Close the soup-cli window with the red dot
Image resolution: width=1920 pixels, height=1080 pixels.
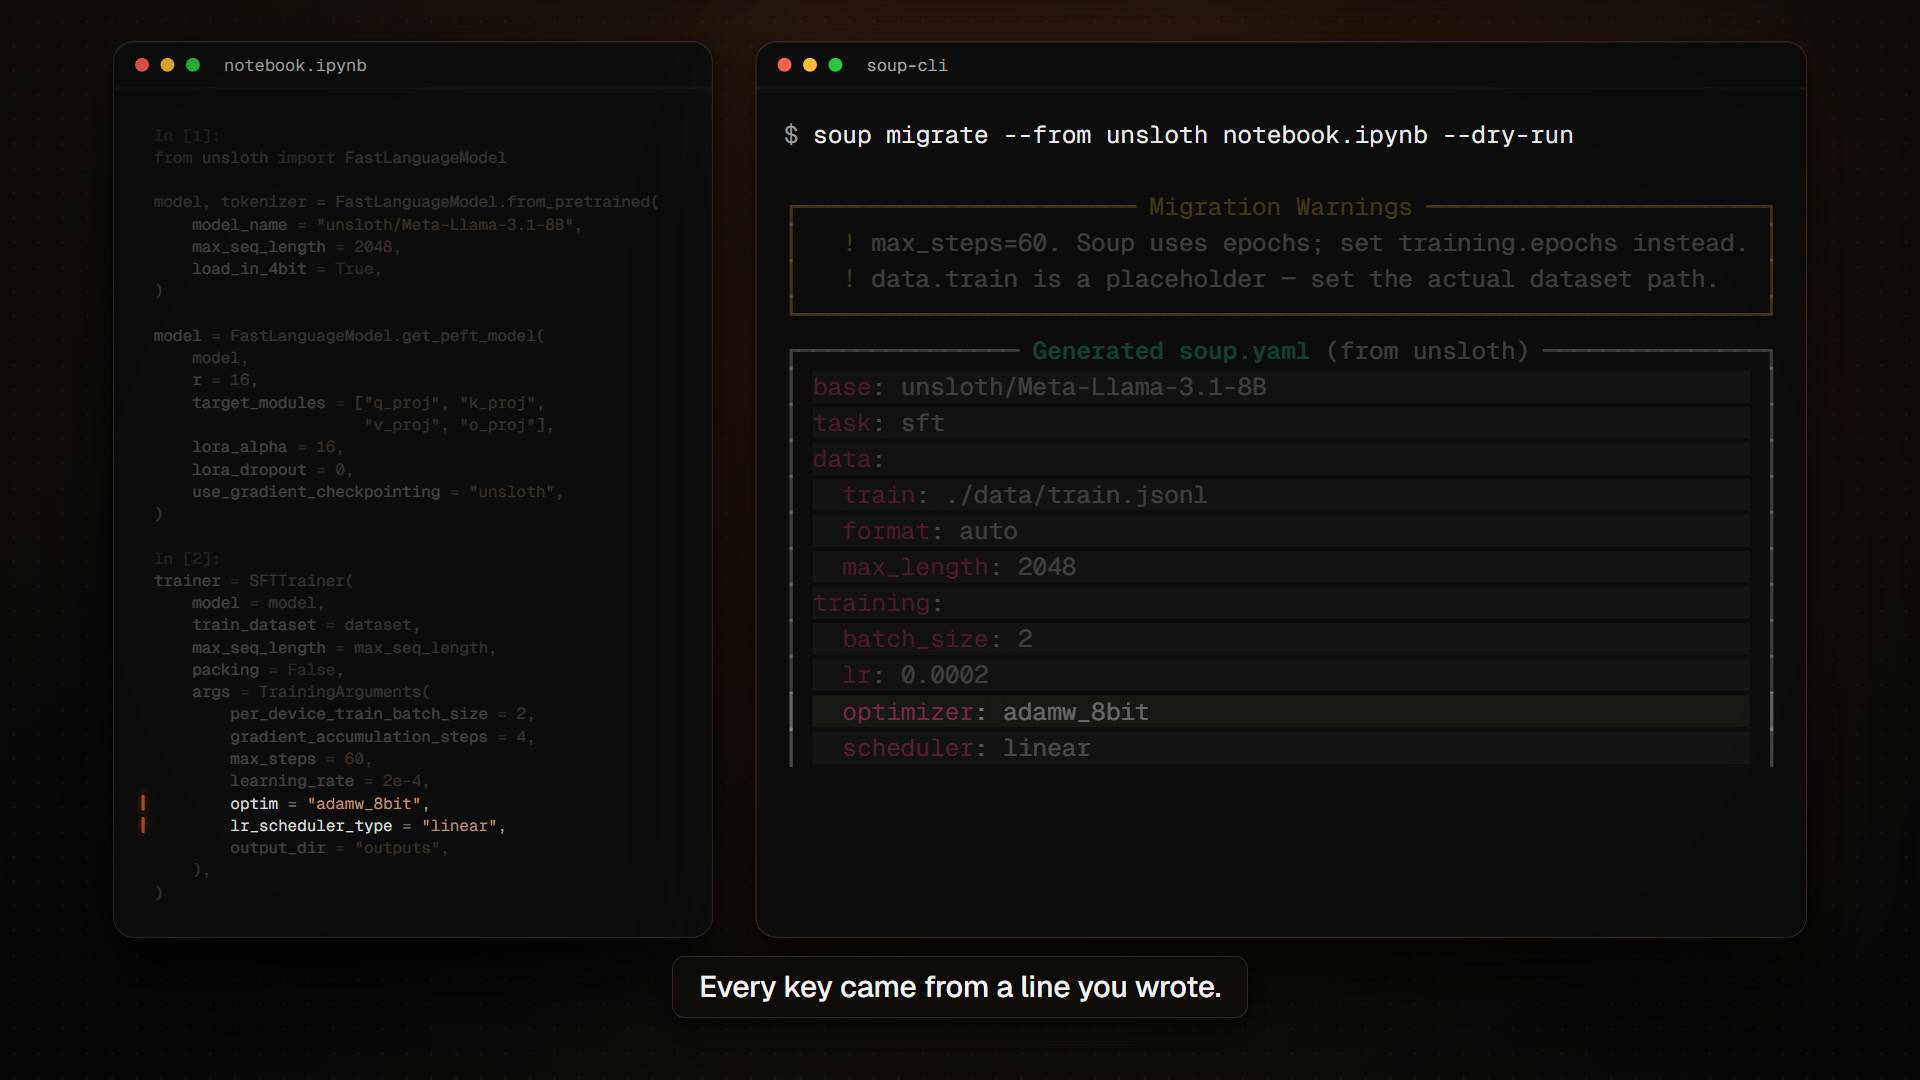[x=785, y=65]
